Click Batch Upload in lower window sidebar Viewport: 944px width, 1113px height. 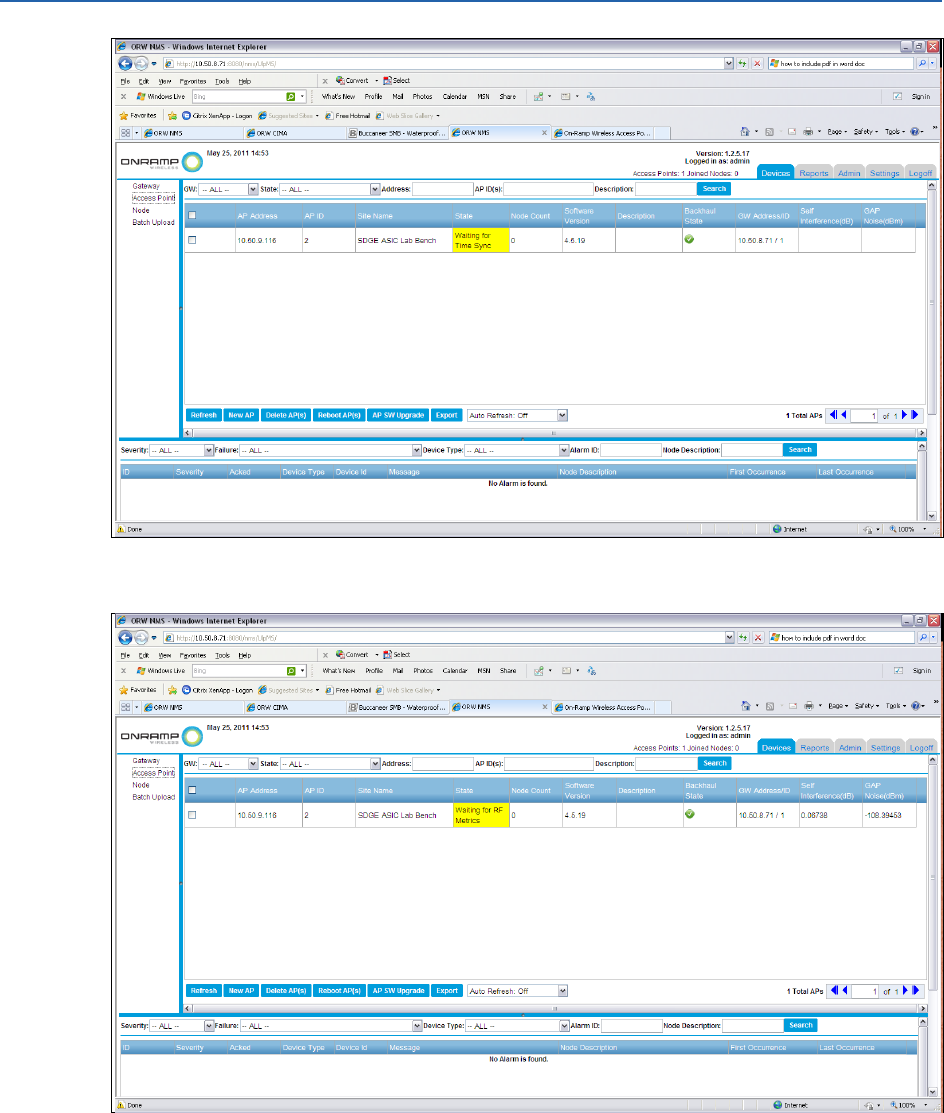153,797
